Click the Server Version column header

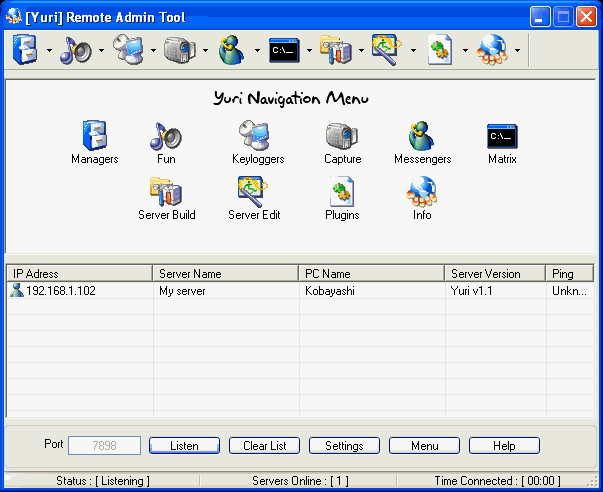click(494, 273)
